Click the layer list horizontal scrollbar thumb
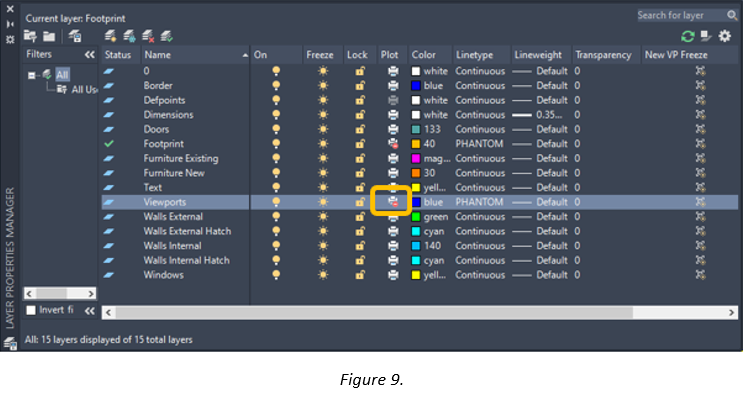Image resolution: width=743 pixels, height=395 pixels. click(374, 313)
